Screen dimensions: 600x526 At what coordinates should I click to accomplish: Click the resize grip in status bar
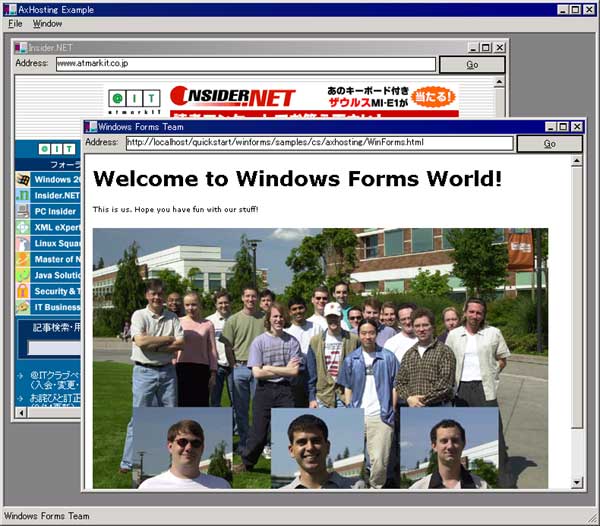[x=593, y=519]
